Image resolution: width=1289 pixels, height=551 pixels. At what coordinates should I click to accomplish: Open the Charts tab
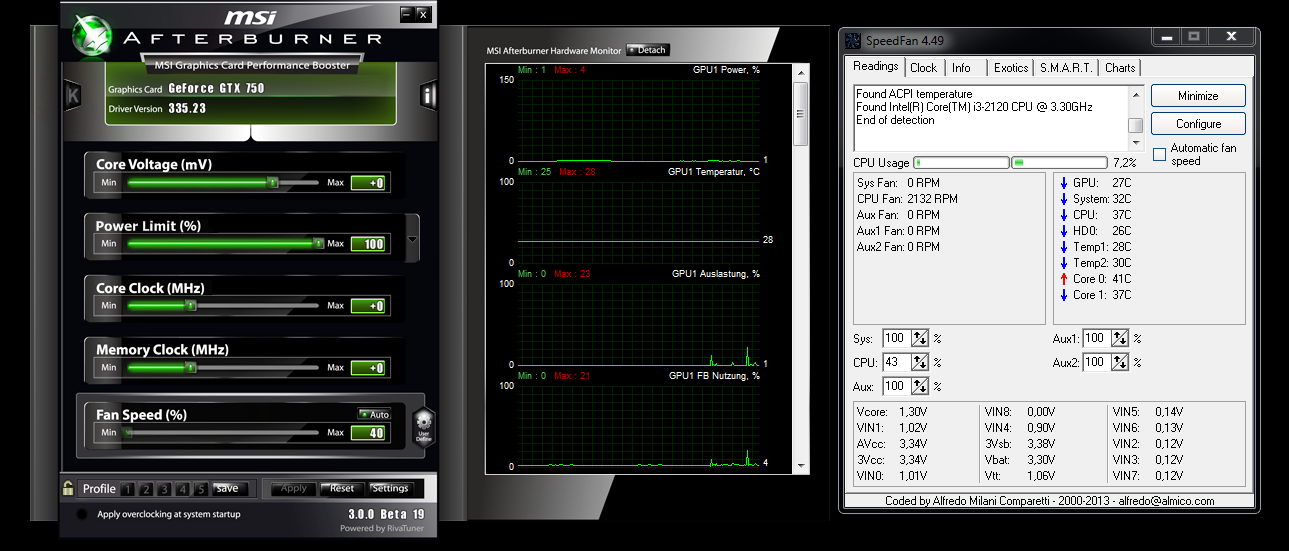[1120, 68]
